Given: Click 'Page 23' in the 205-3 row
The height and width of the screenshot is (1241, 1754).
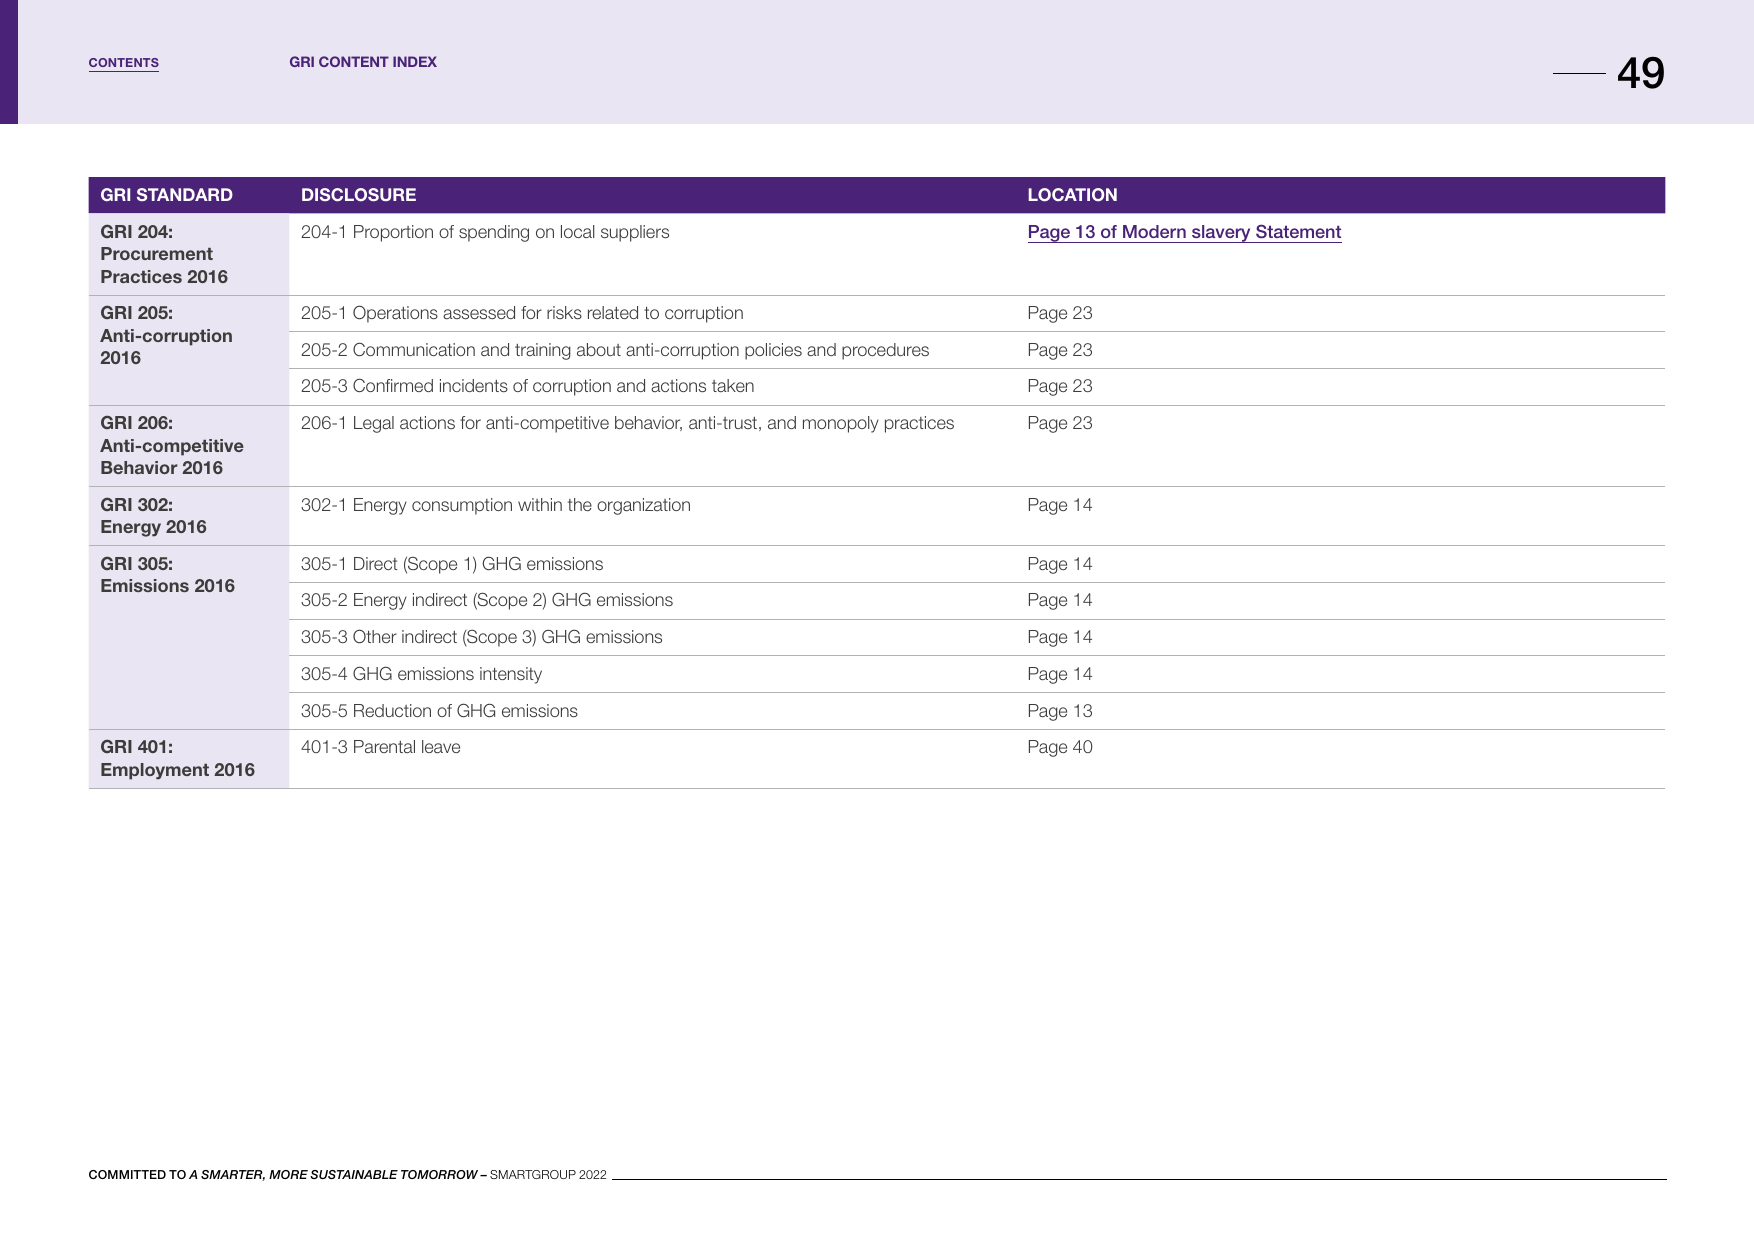Looking at the screenshot, I should (1060, 386).
